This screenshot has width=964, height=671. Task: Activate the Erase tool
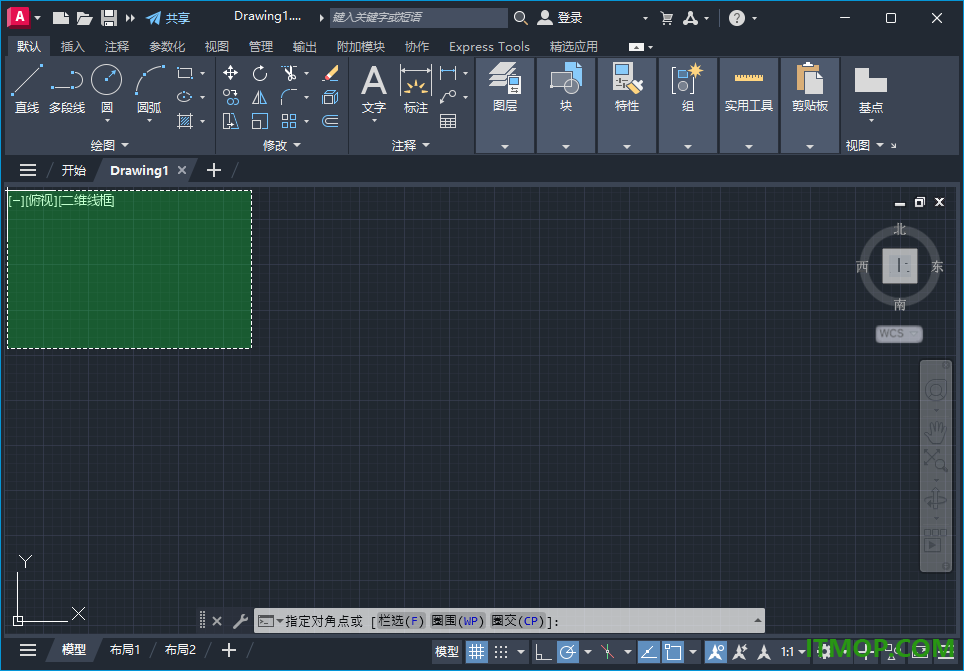[x=330, y=73]
